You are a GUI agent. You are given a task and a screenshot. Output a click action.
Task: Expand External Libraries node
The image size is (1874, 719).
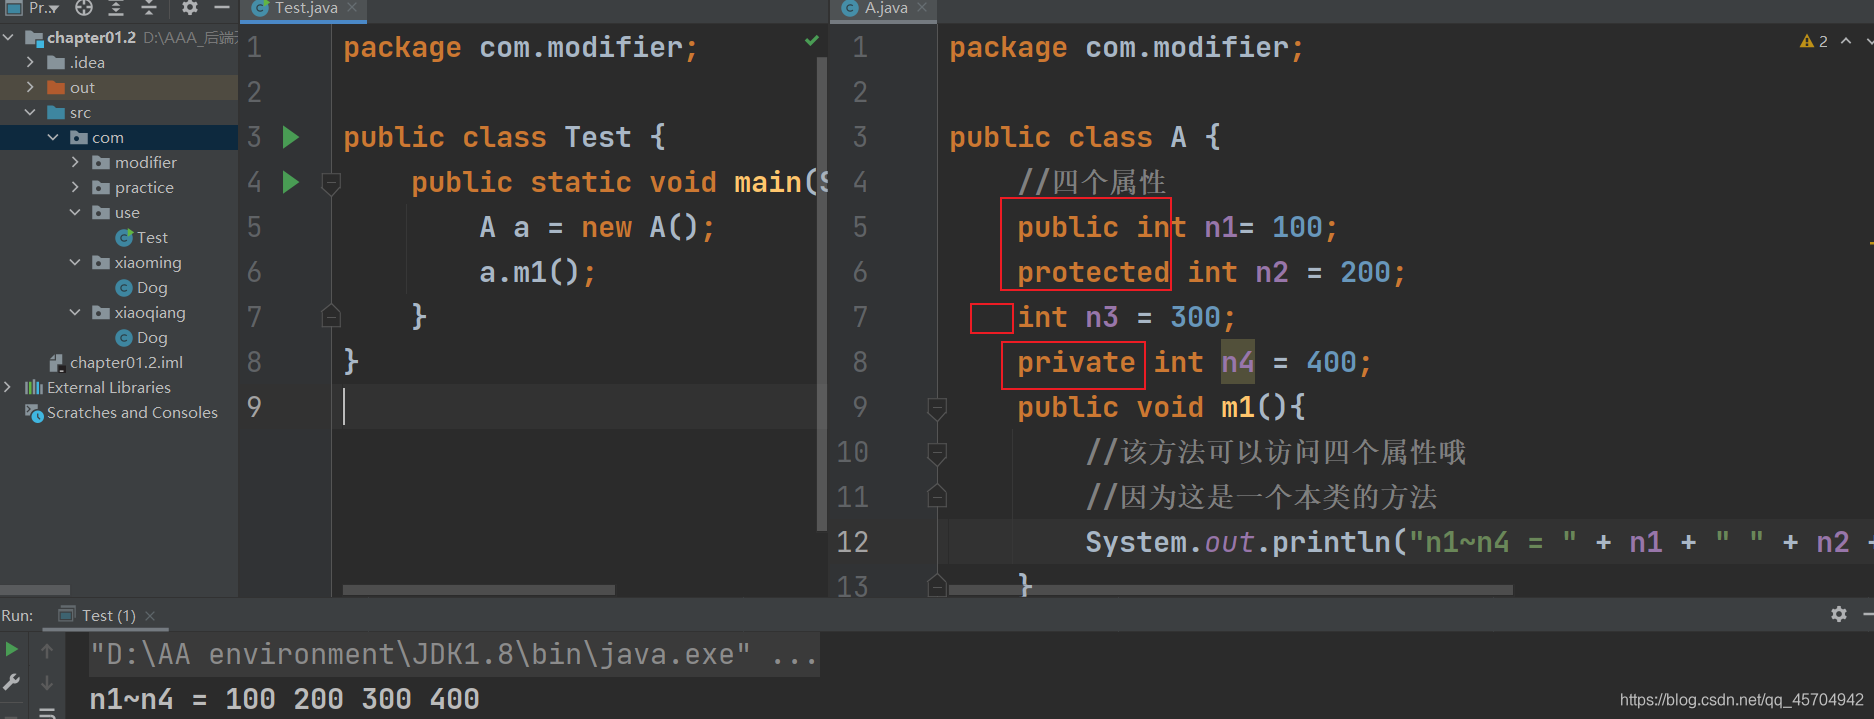pos(8,388)
